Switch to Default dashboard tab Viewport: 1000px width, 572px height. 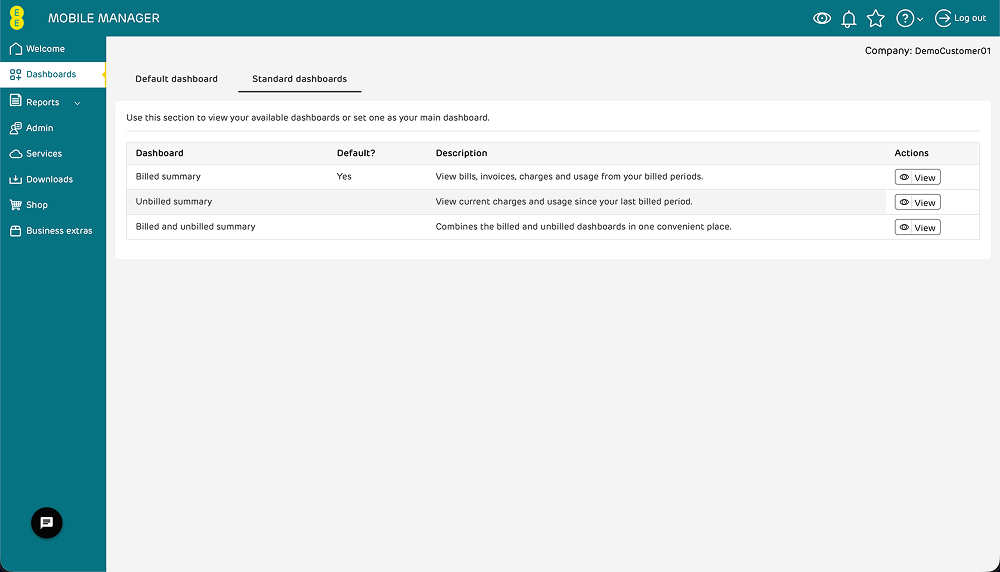(177, 79)
